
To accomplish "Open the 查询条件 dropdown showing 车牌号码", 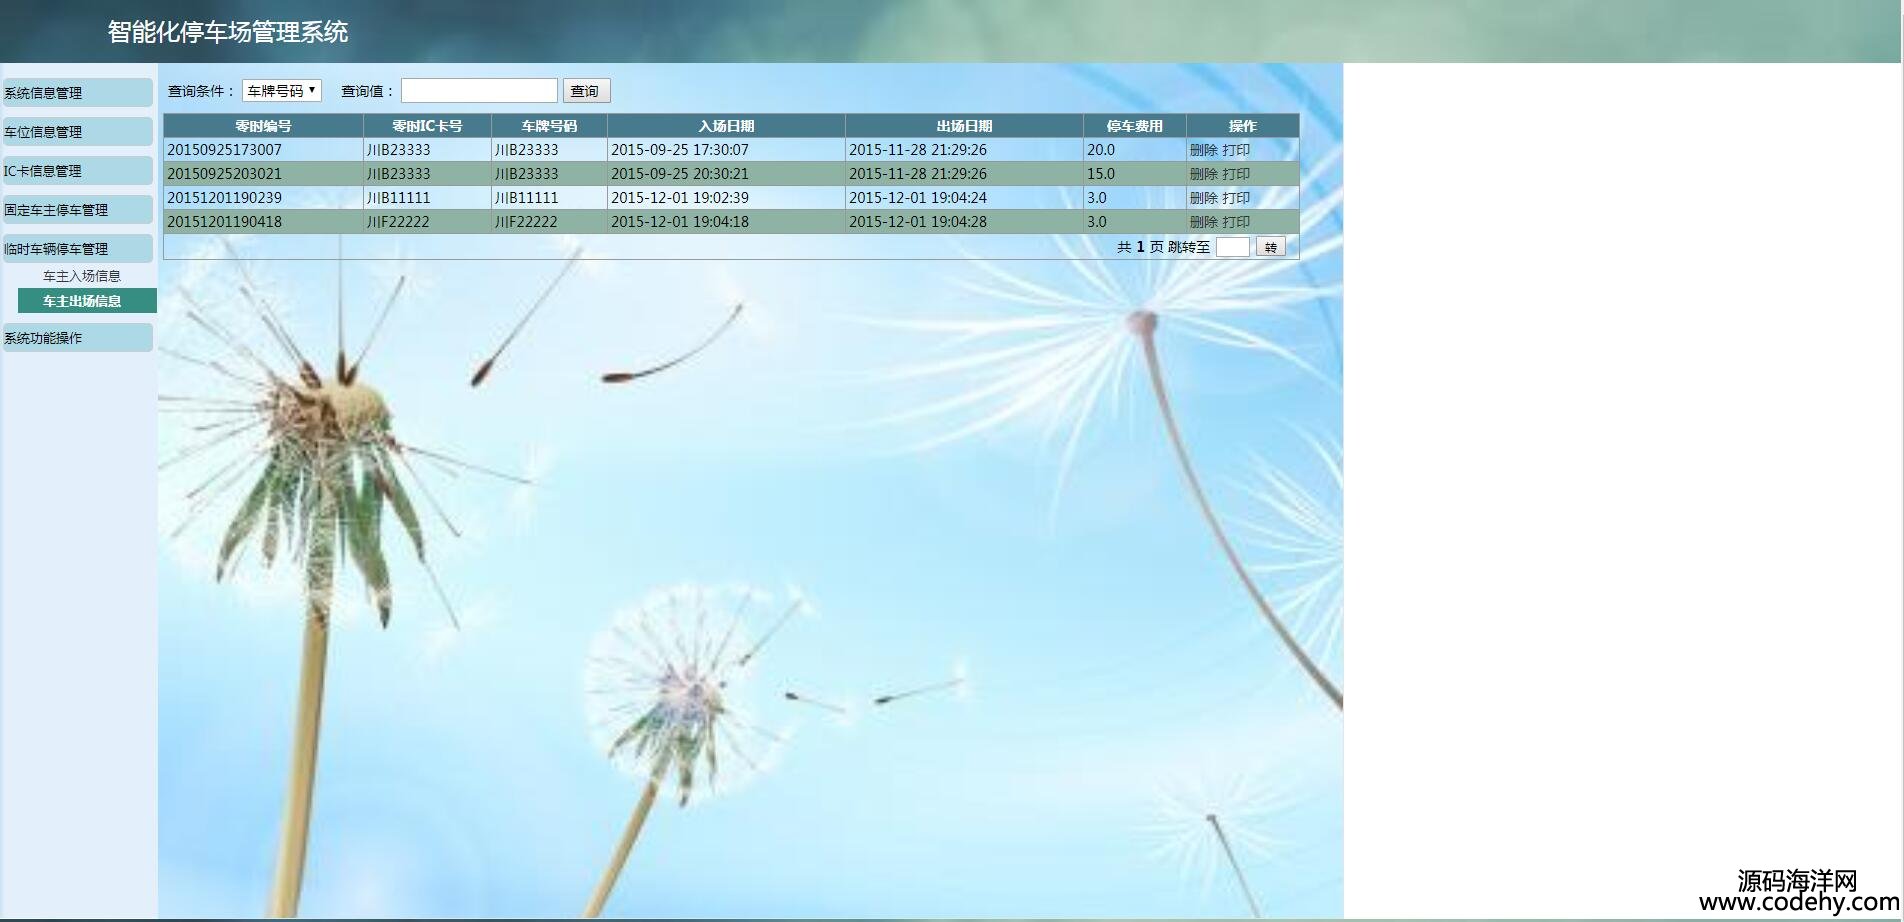I will pyautogui.click(x=281, y=91).
